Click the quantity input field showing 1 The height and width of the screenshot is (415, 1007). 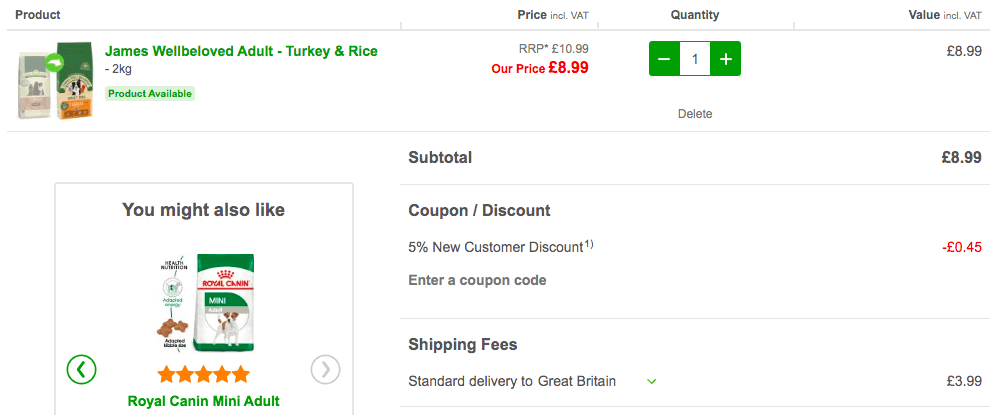[x=695, y=59]
